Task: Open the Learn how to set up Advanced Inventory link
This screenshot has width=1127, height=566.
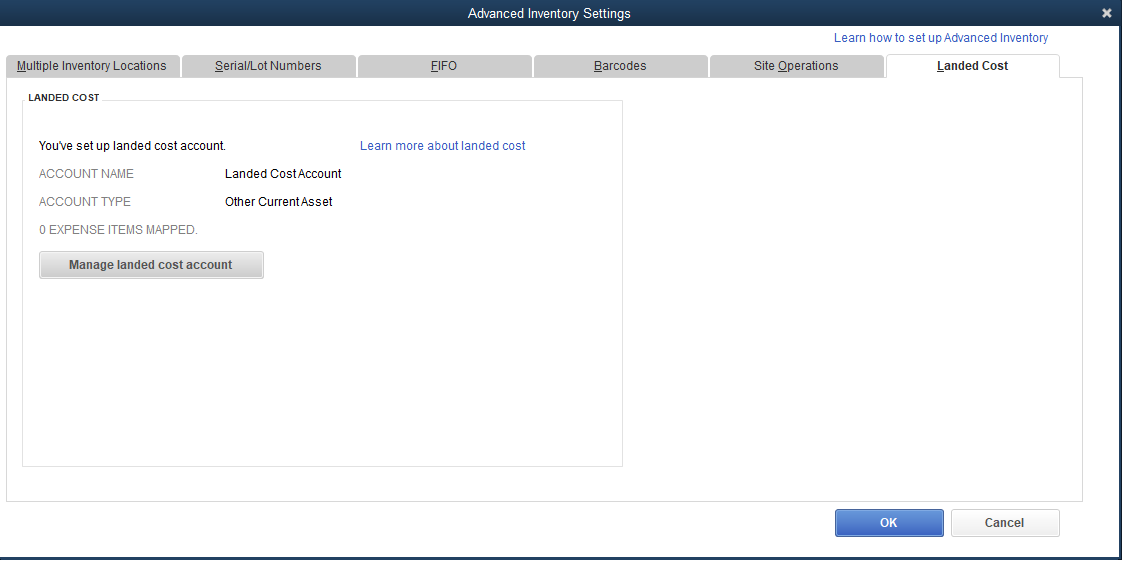Action: (x=941, y=38)
